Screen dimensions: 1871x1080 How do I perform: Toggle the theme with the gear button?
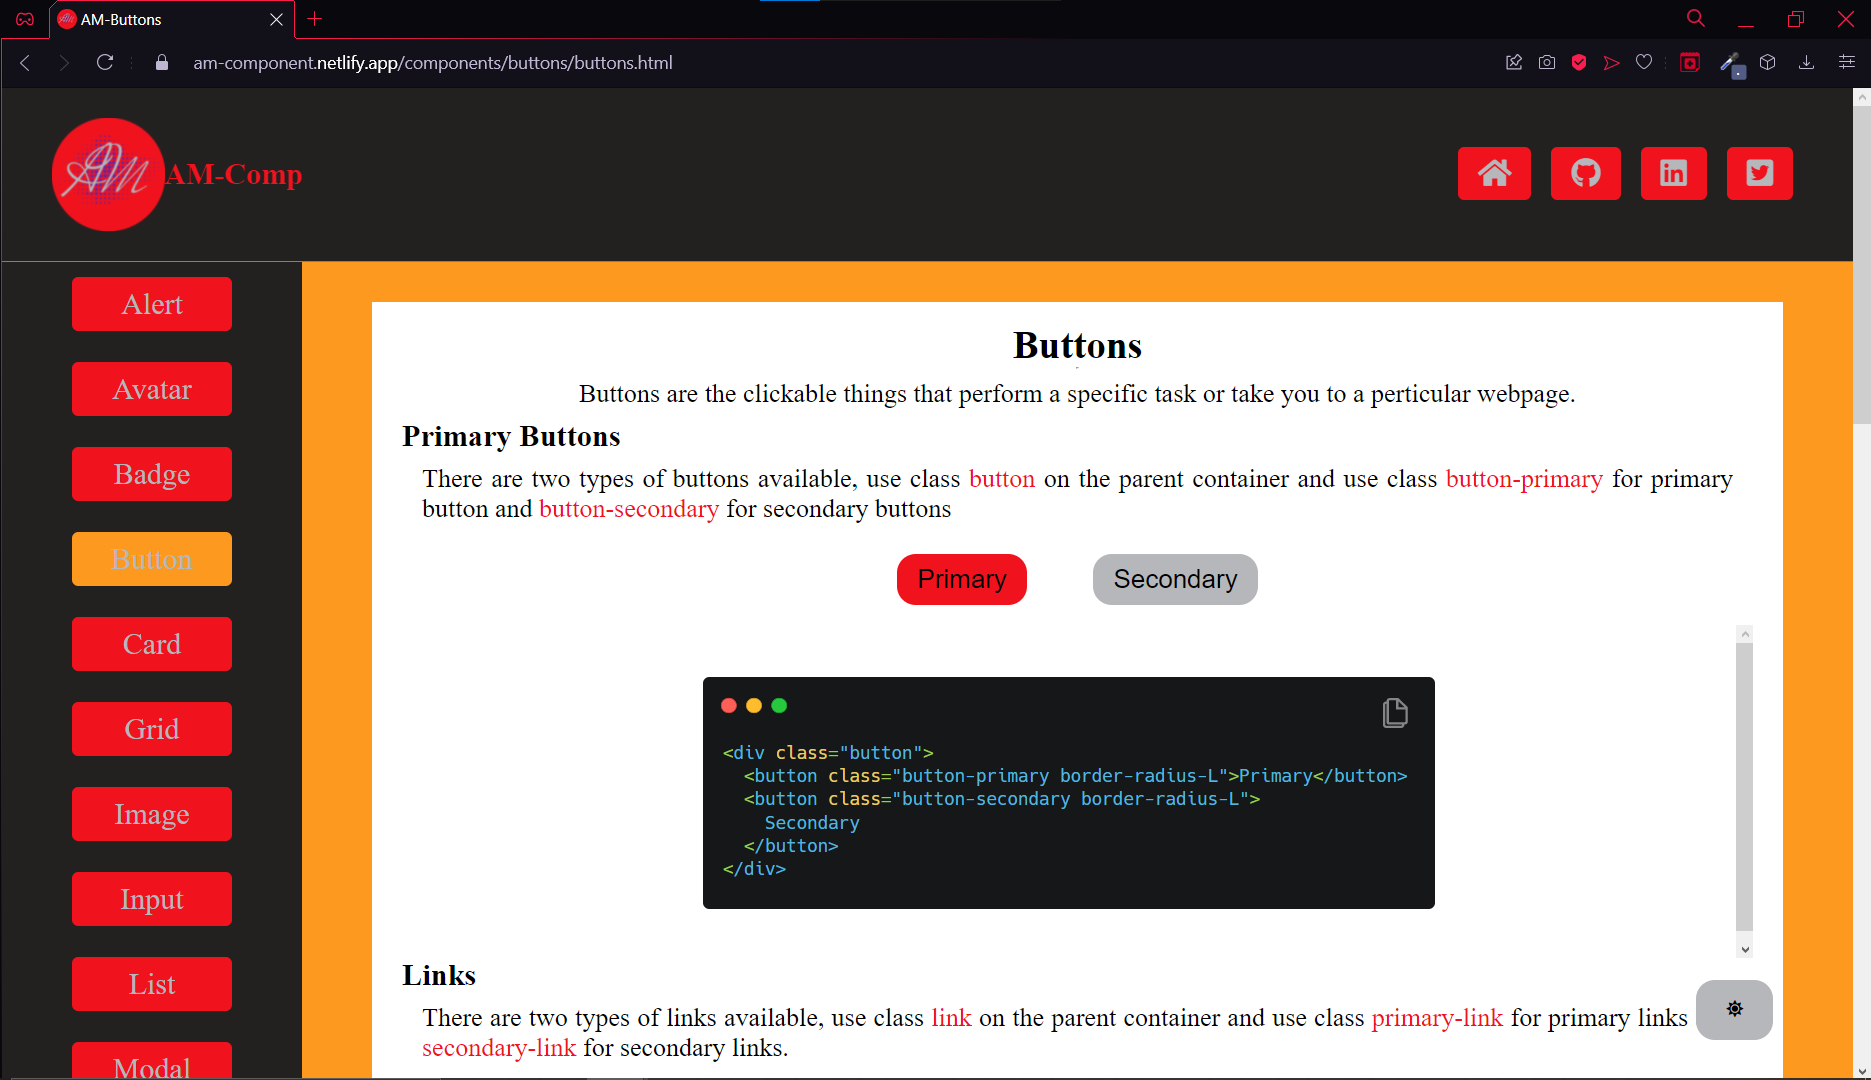[x=1733, y=1010]
